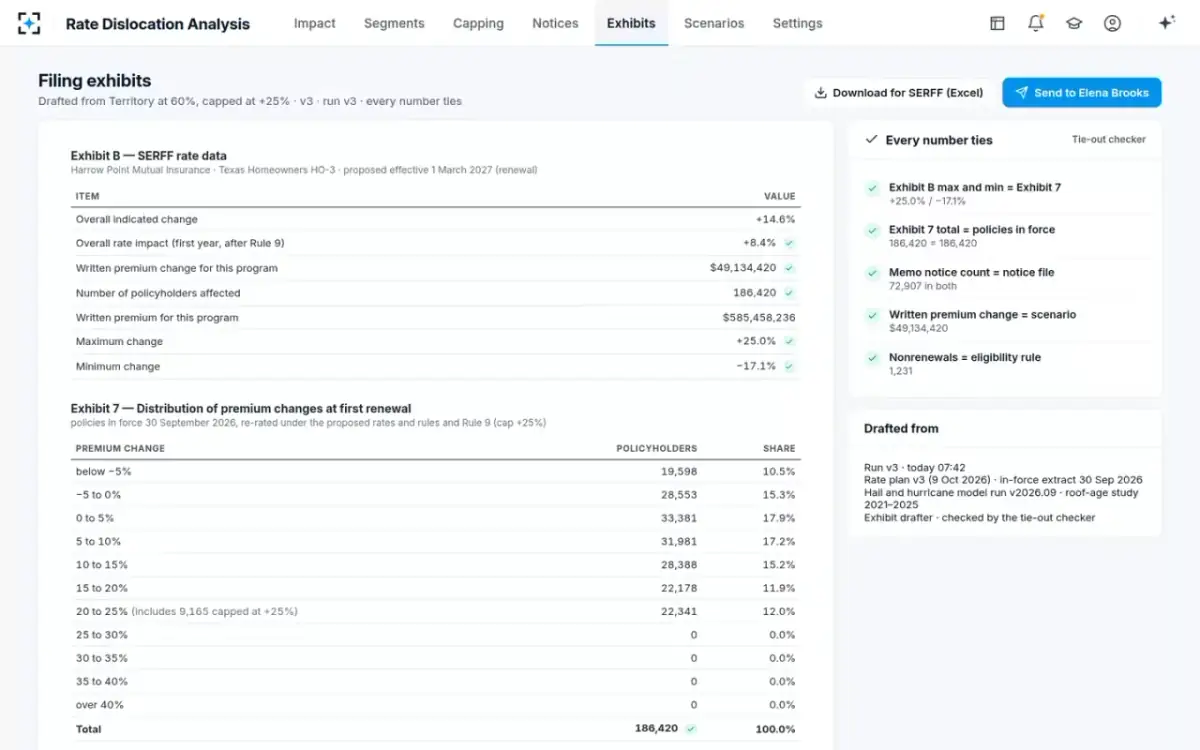
Task: Click check mark beside Overall rate impact value
Action: pos(789,243)
